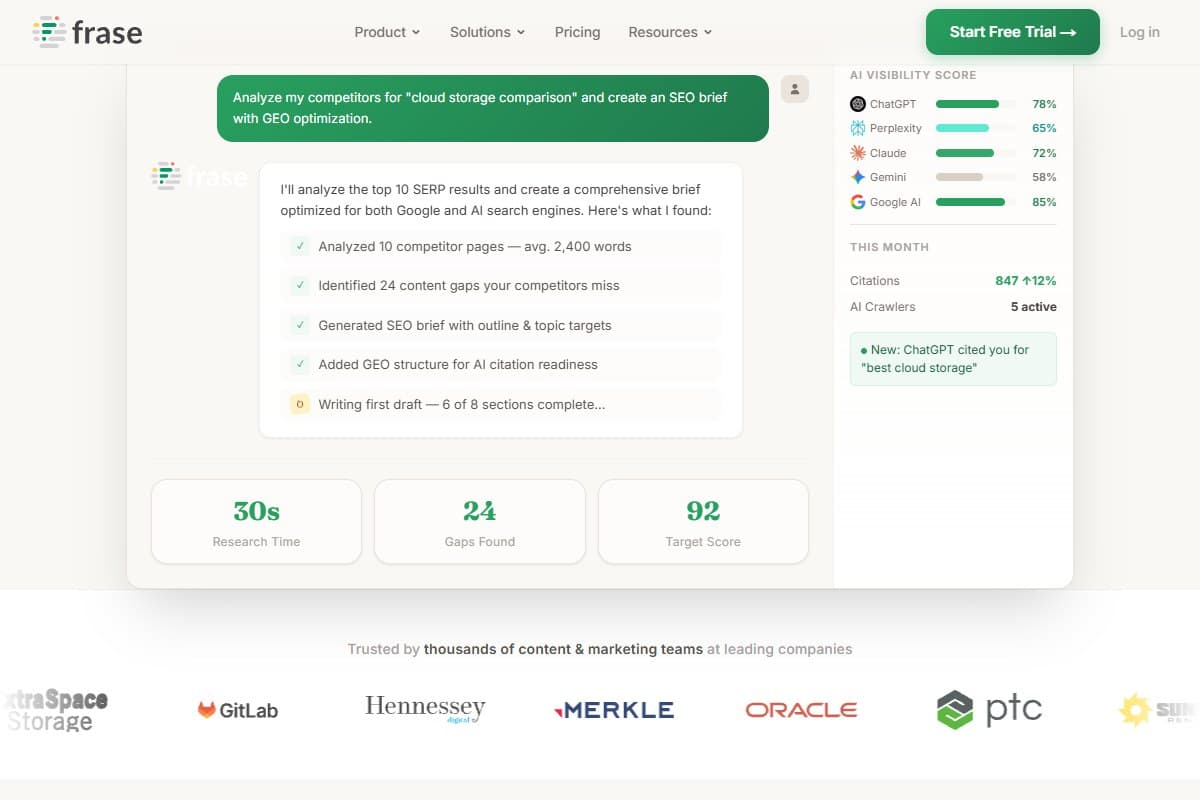Click the Citations 847 value
1200x800 pixels.
(1026, 281)
